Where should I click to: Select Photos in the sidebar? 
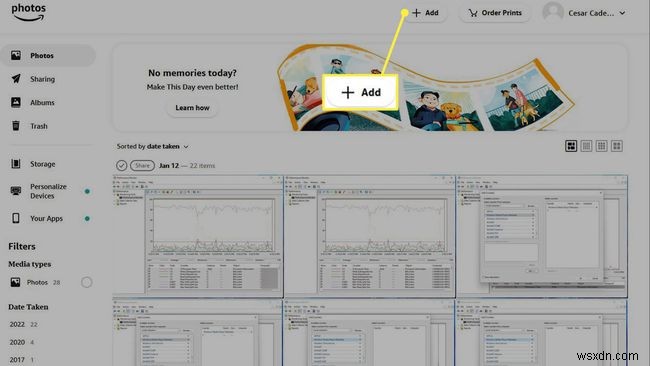click(x=48, y=56)
